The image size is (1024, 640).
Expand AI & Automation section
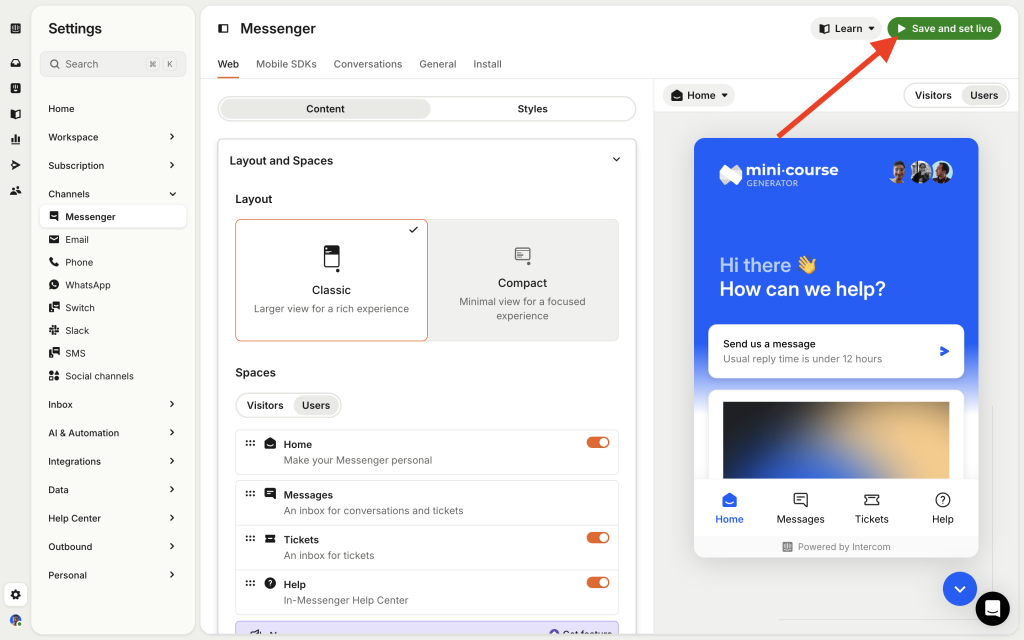113,433
